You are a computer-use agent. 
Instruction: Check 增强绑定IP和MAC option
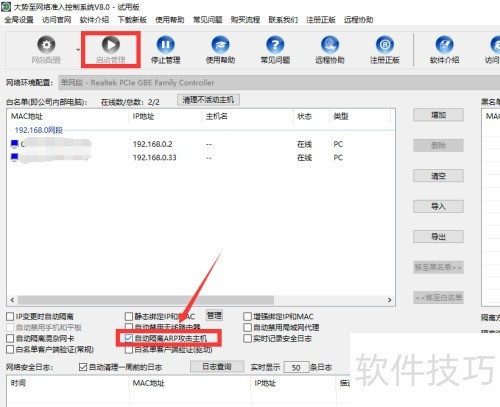click(247, 316)
